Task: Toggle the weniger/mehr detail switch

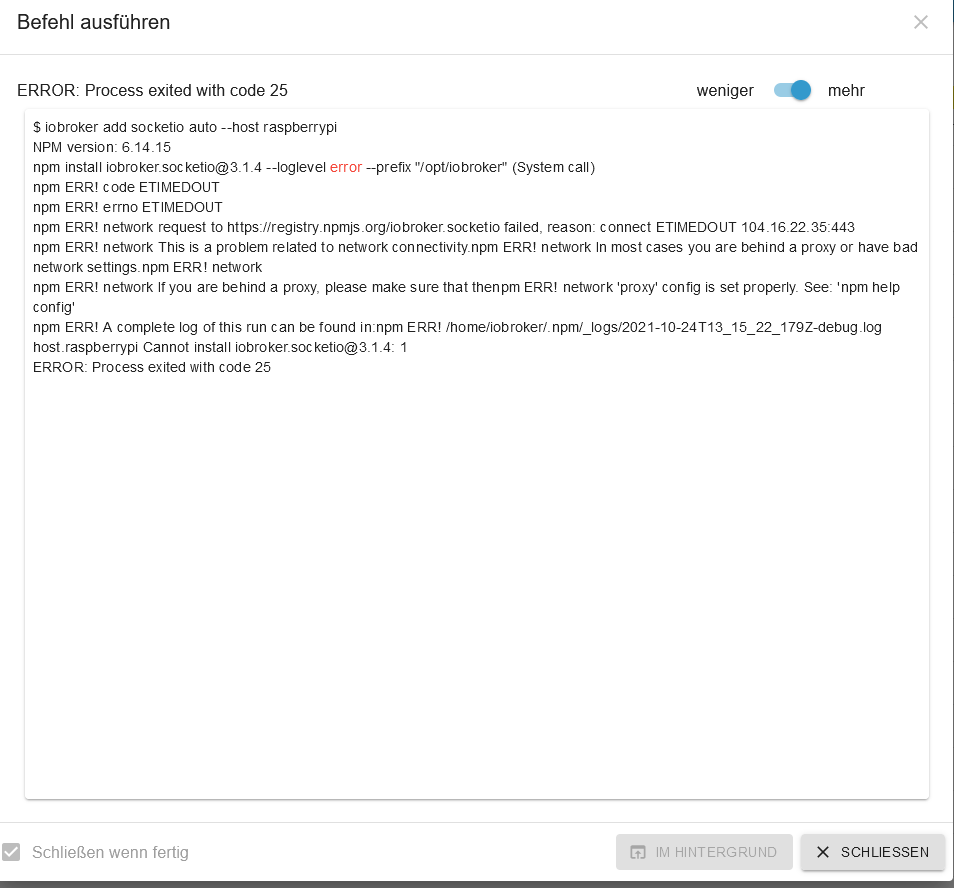Action: pos(792,91)
